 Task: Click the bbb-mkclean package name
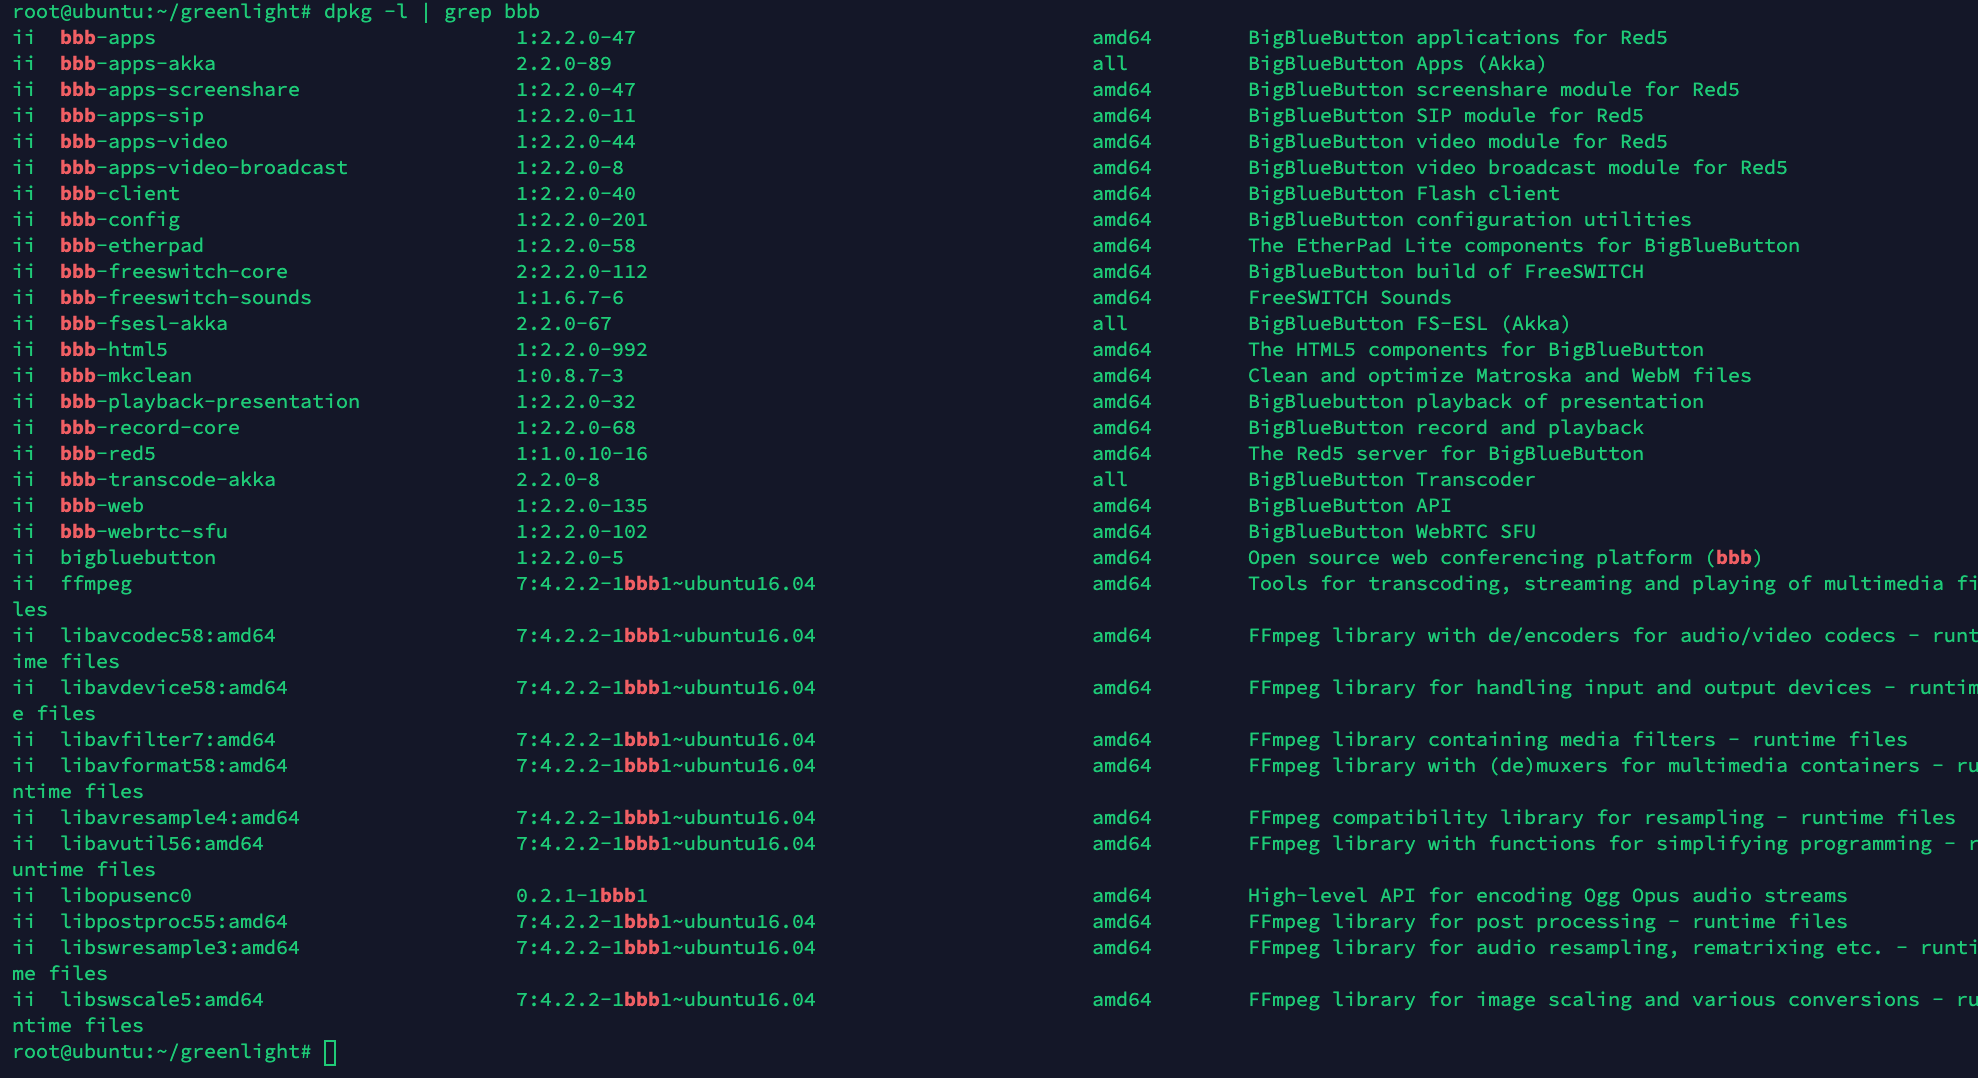click(126, 376)
